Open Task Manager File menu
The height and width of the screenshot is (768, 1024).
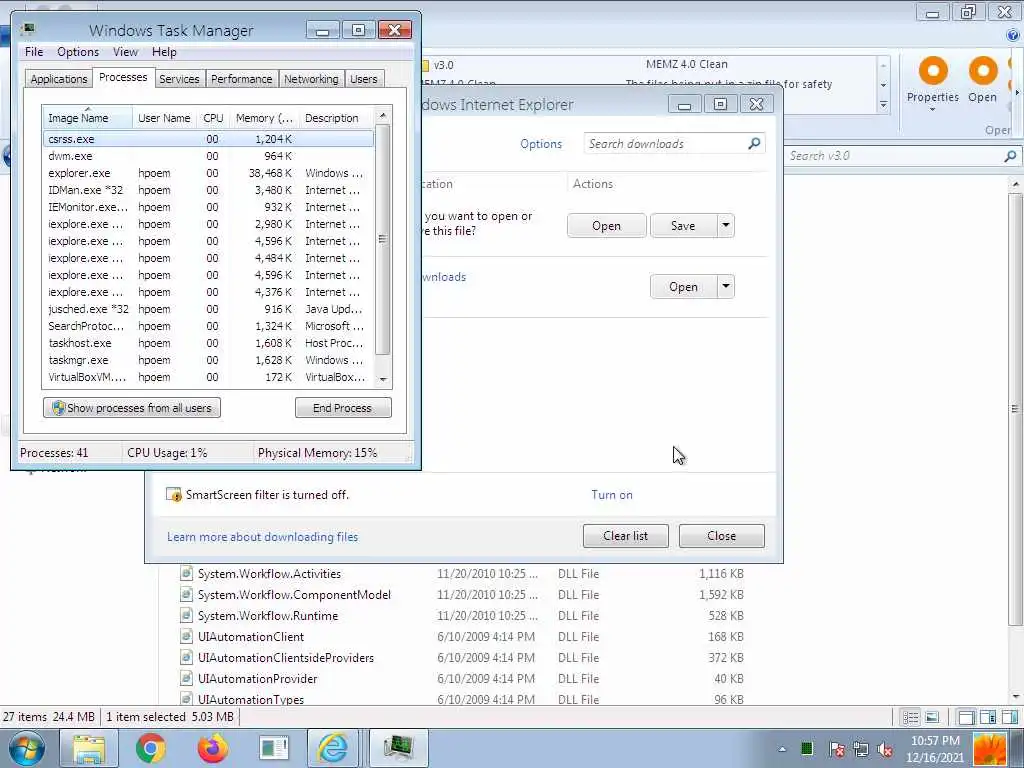[x=34, y=52]
